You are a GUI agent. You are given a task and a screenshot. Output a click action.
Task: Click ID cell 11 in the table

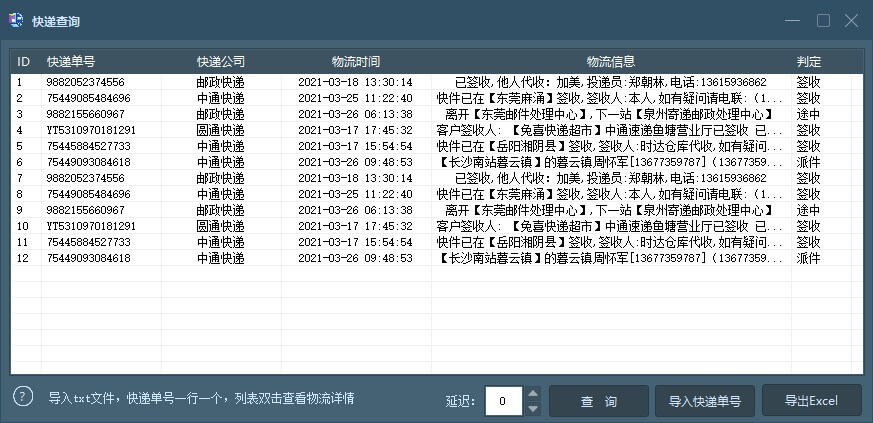tap(22, 243)
